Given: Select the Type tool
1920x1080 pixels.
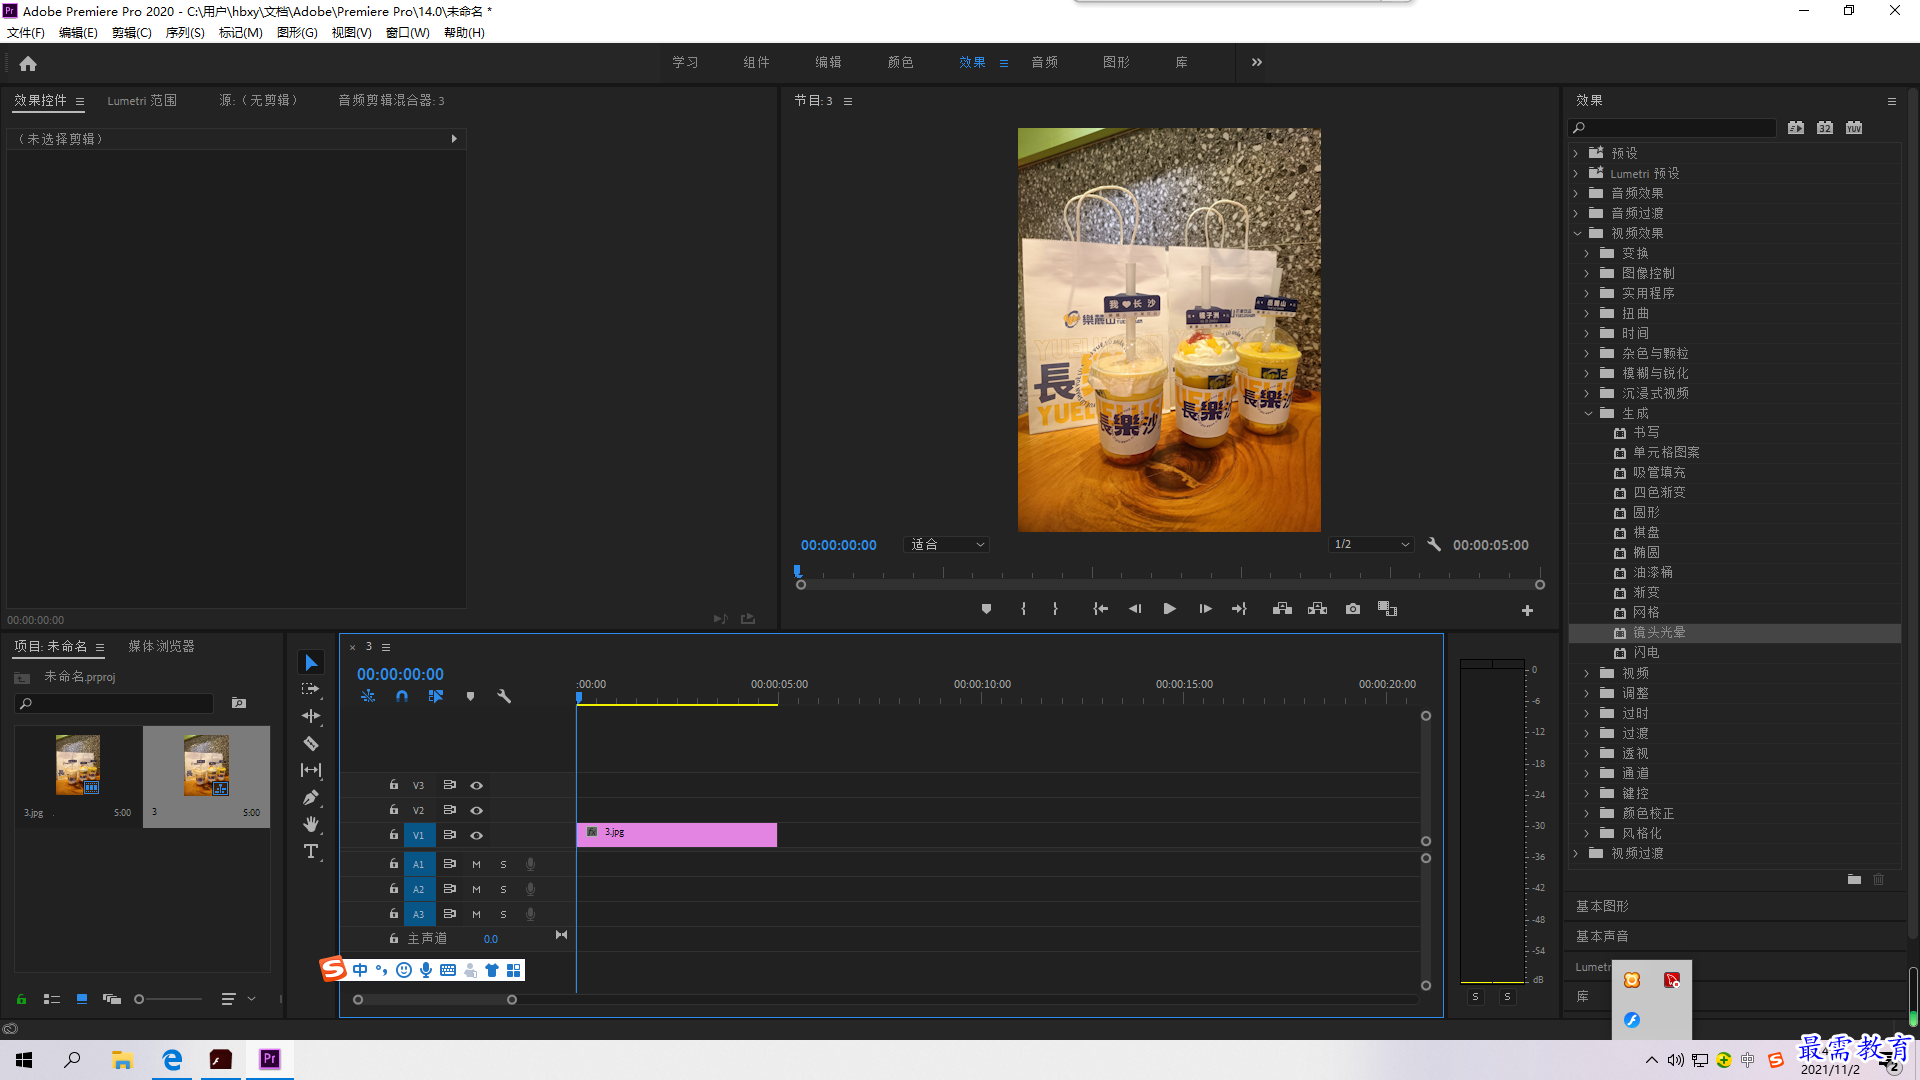Looking at the screenshot, I should (311, 851).
